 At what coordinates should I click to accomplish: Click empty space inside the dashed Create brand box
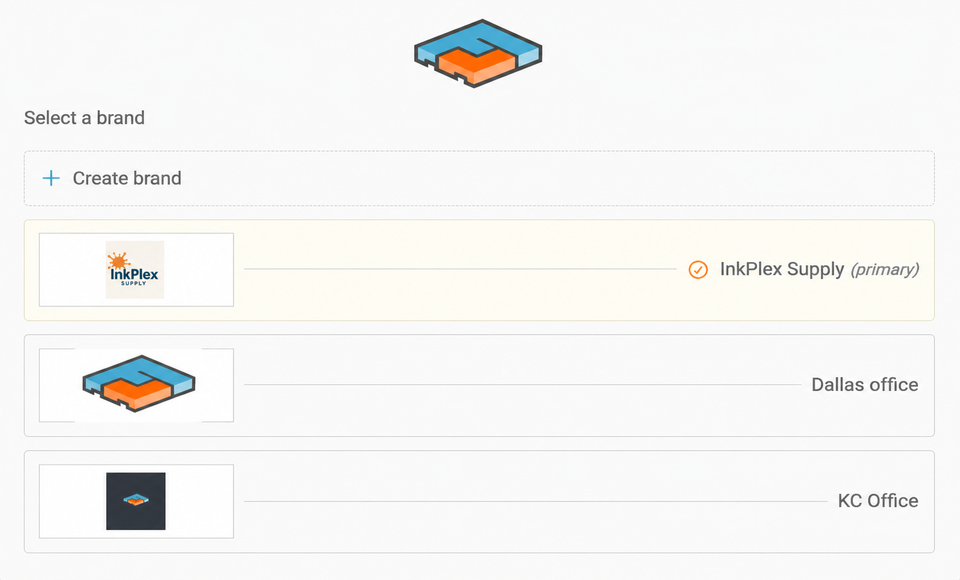click(551, 178)
